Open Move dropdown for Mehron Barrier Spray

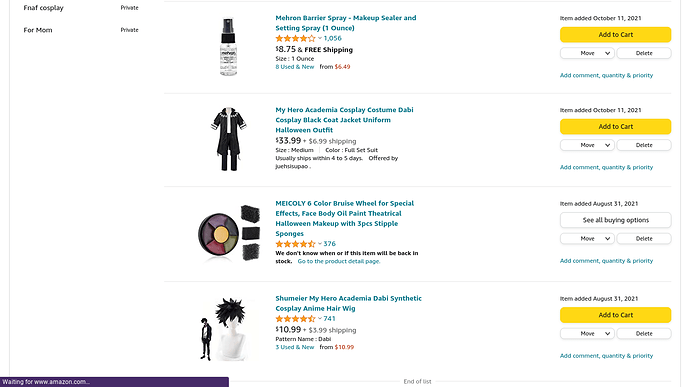coord(587,53)
